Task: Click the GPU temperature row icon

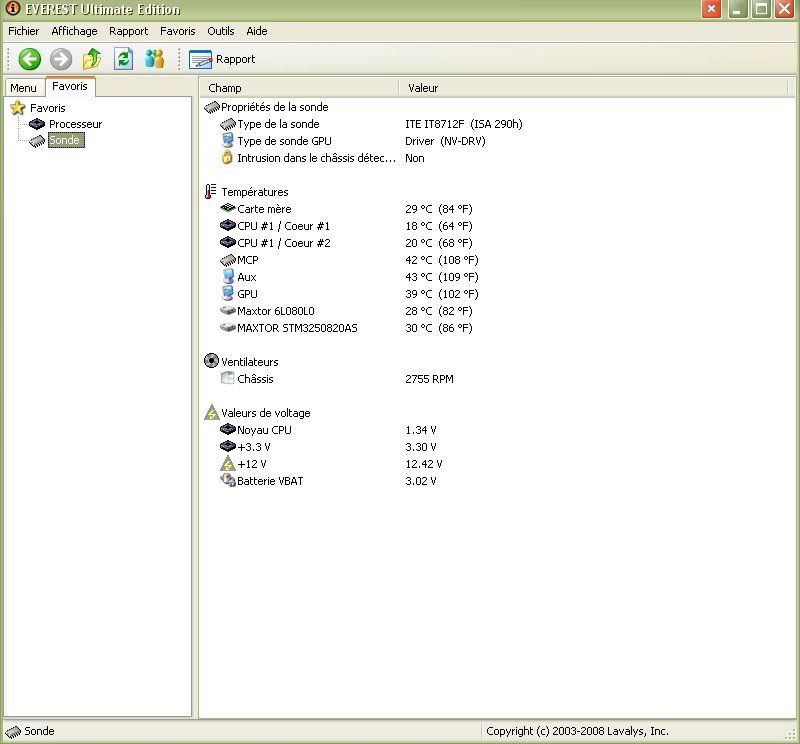Action: pyautogui.click(x=227, y=294)
